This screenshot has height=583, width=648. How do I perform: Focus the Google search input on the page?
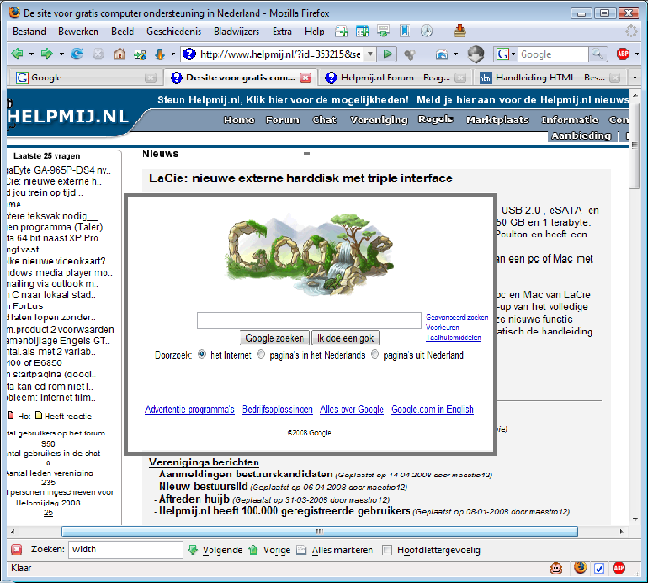pyautogui.click(x=309, y=320)
